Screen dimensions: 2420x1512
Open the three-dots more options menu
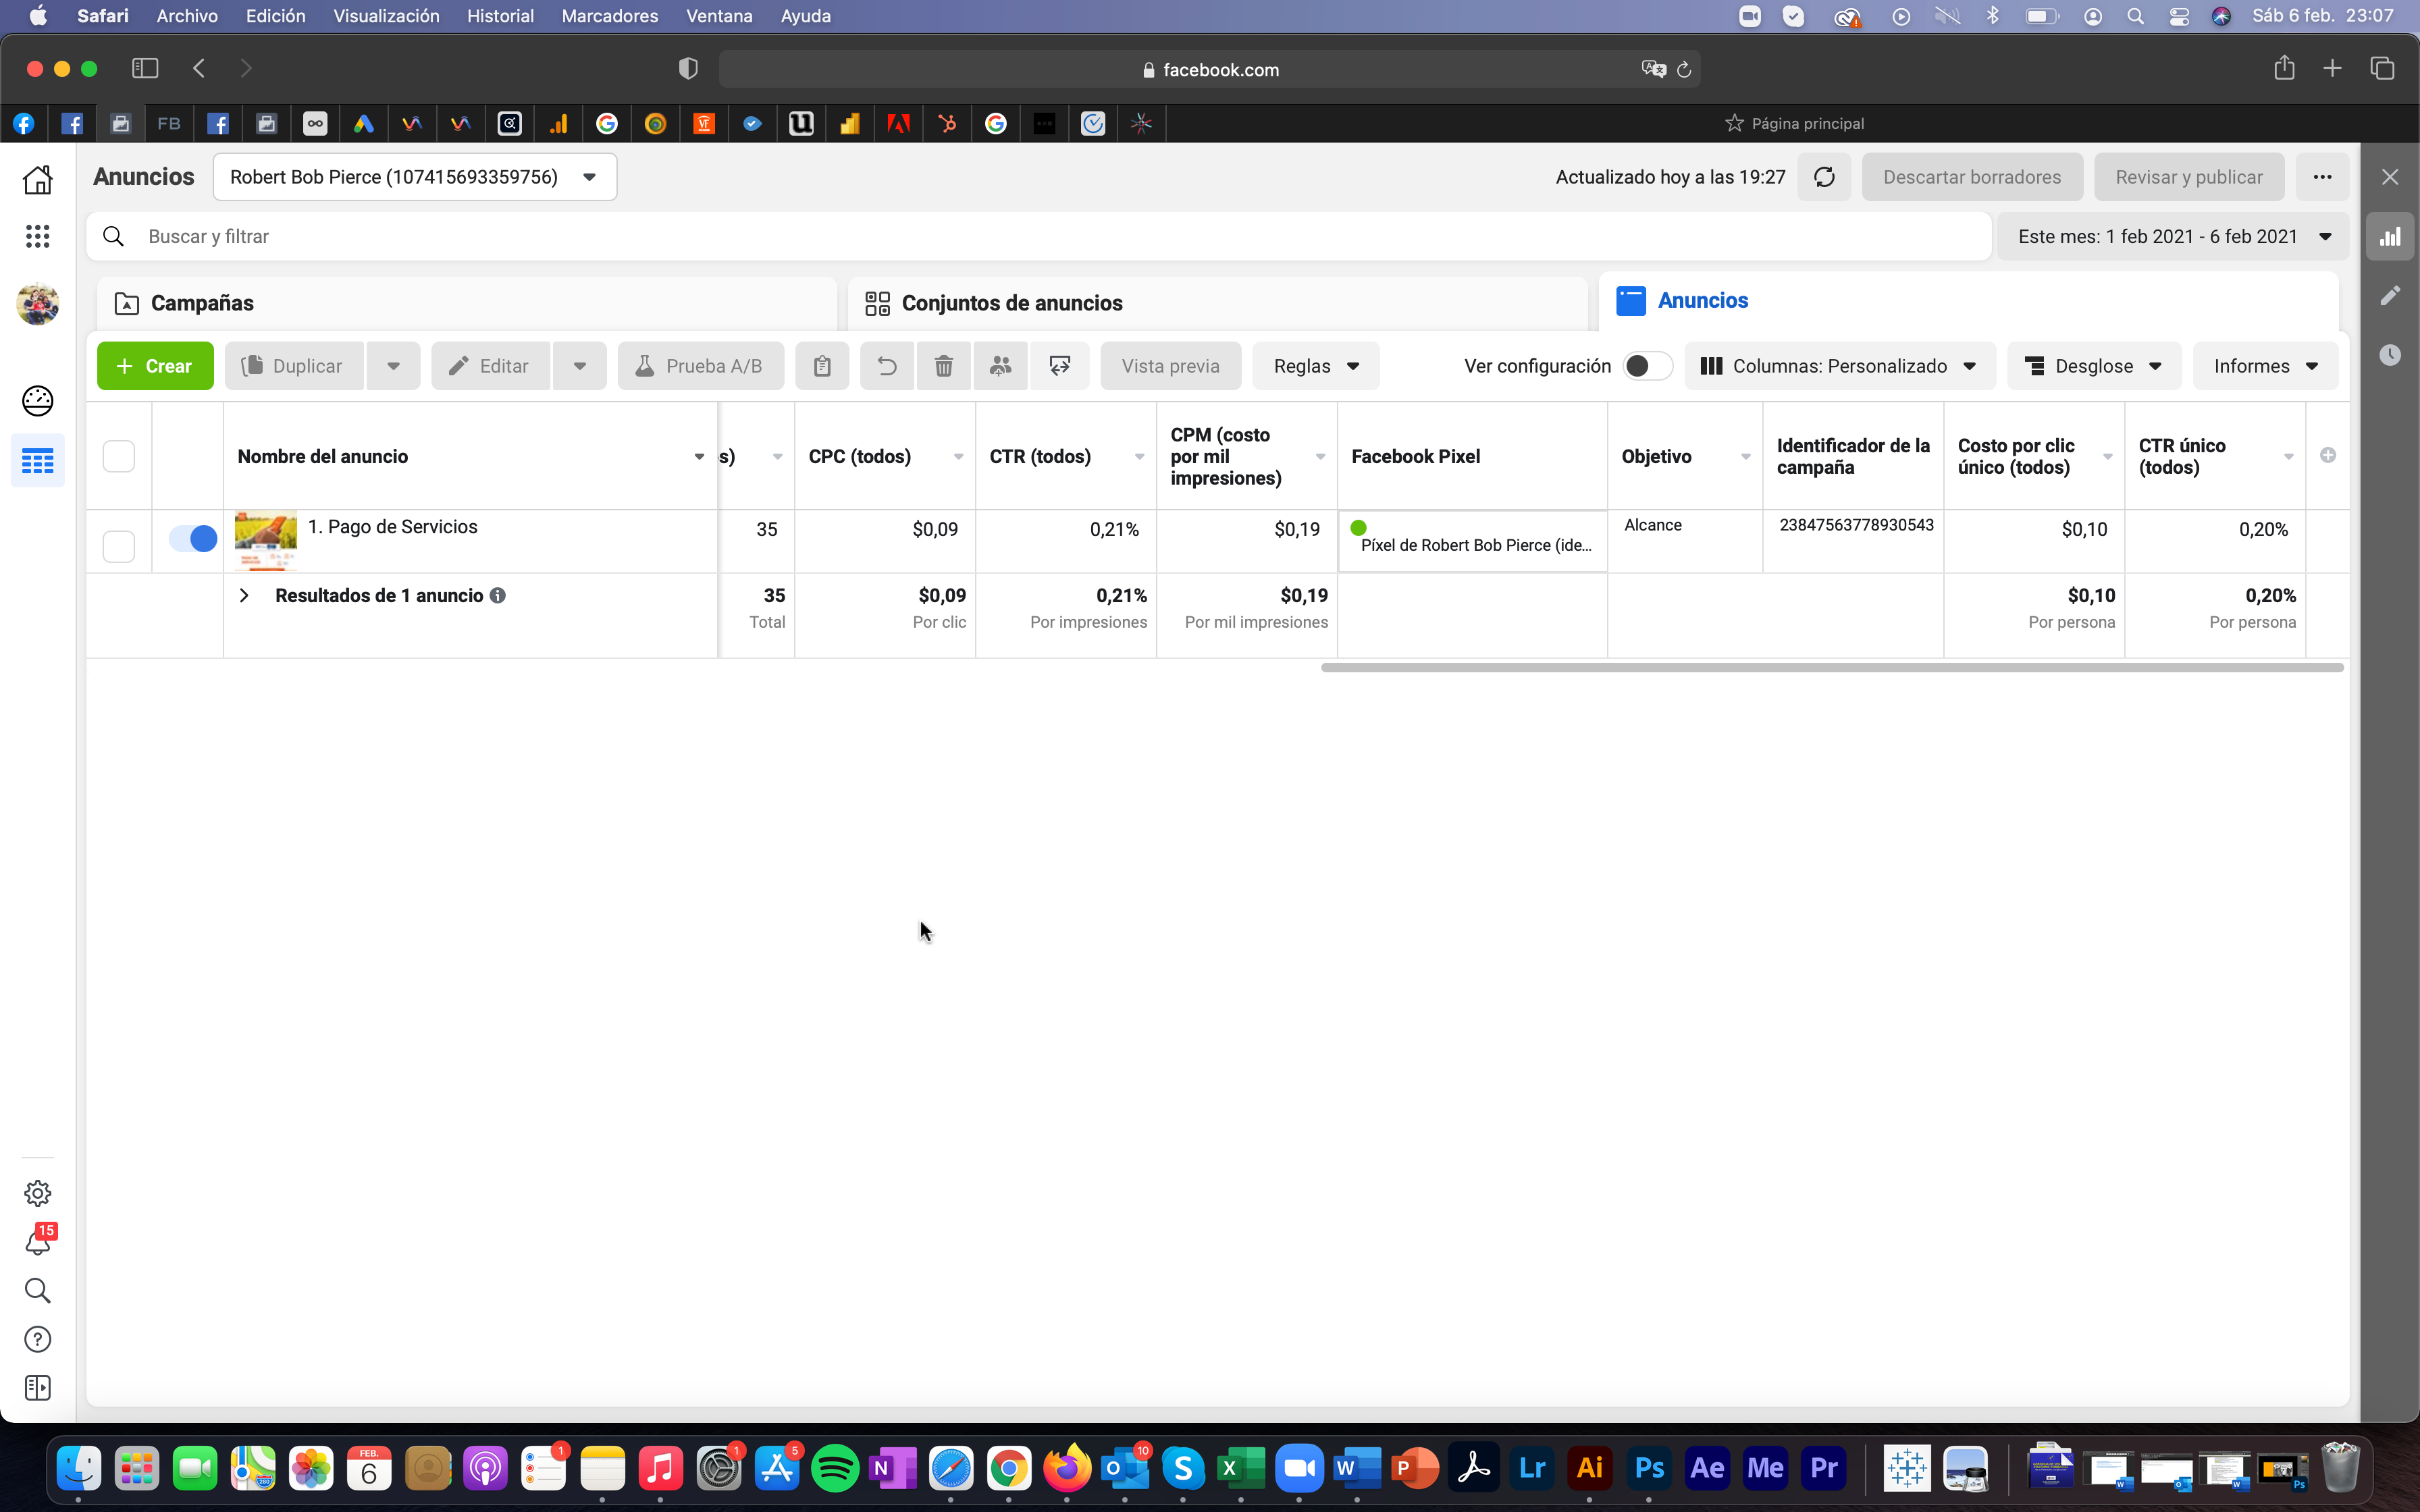tap(2322, 177)
